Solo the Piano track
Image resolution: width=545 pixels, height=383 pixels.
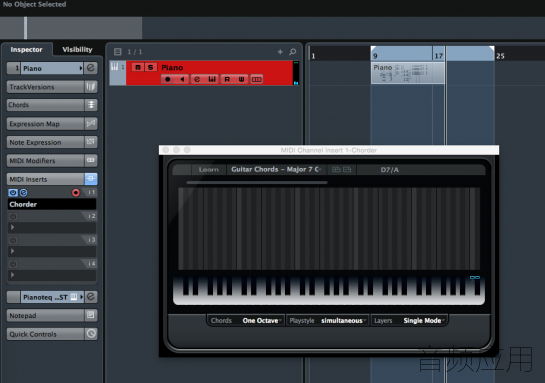pos(151,67)
